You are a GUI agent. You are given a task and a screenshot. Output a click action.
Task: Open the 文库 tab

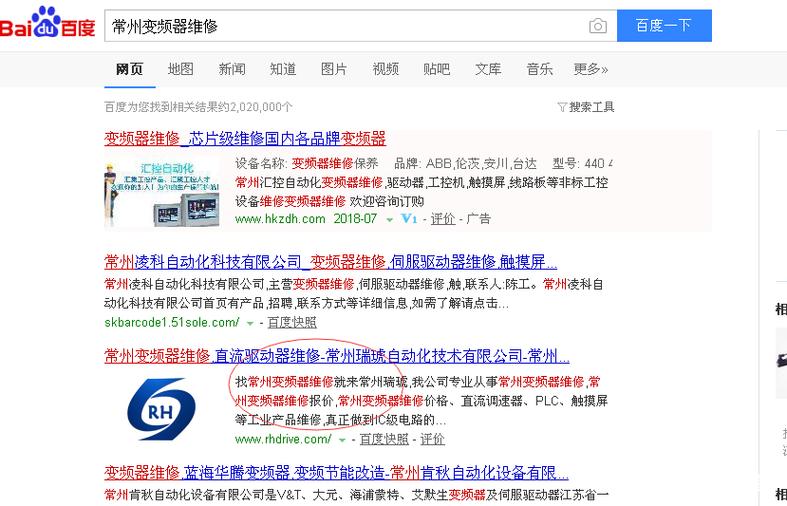488,69
